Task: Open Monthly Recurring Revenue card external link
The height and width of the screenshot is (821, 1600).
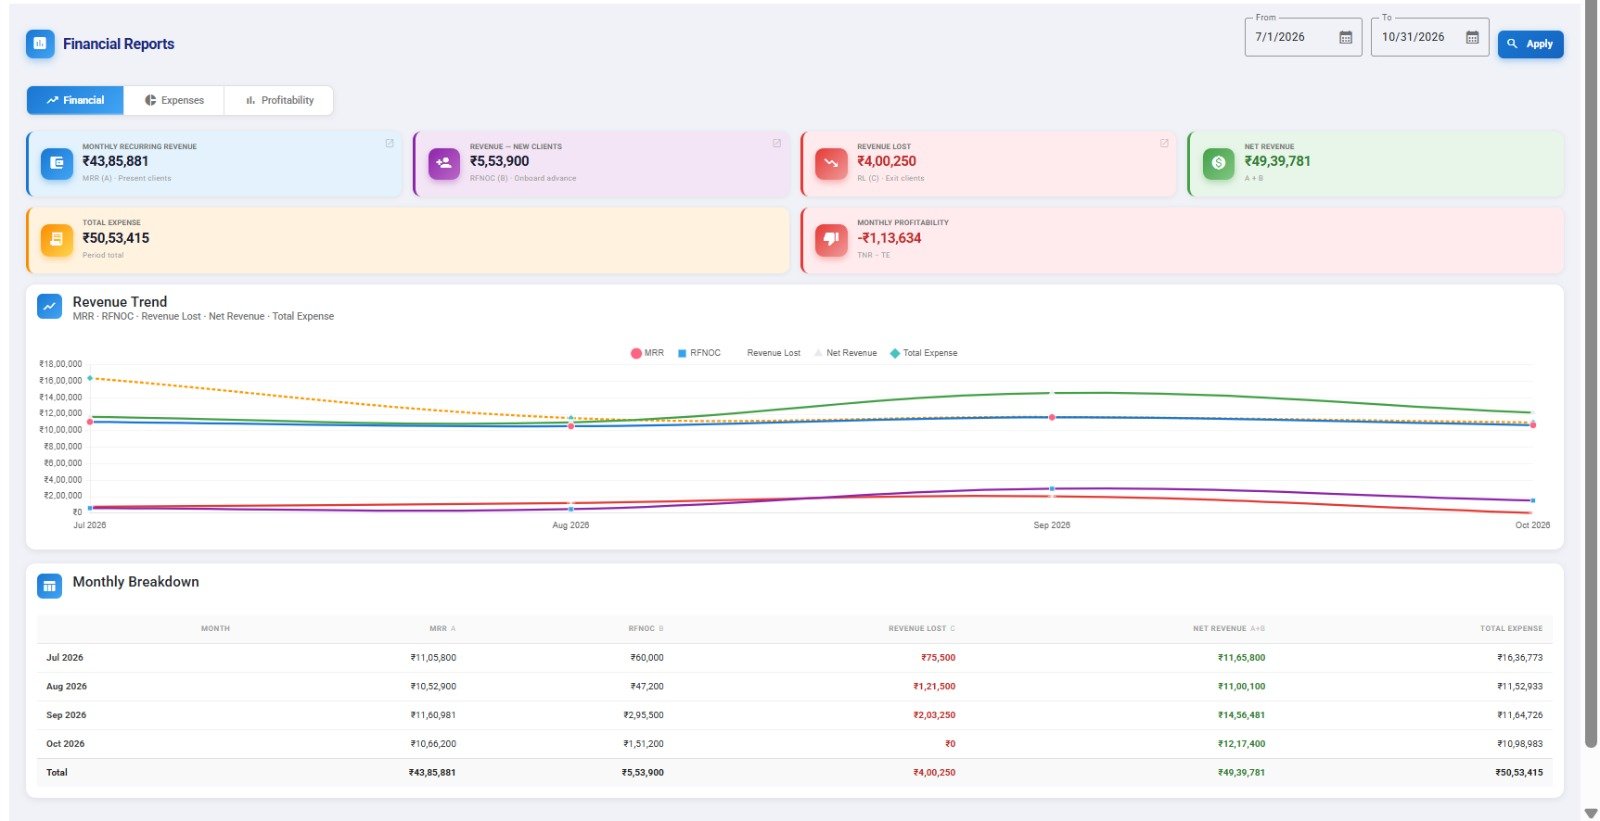Action: pos(390,143)
